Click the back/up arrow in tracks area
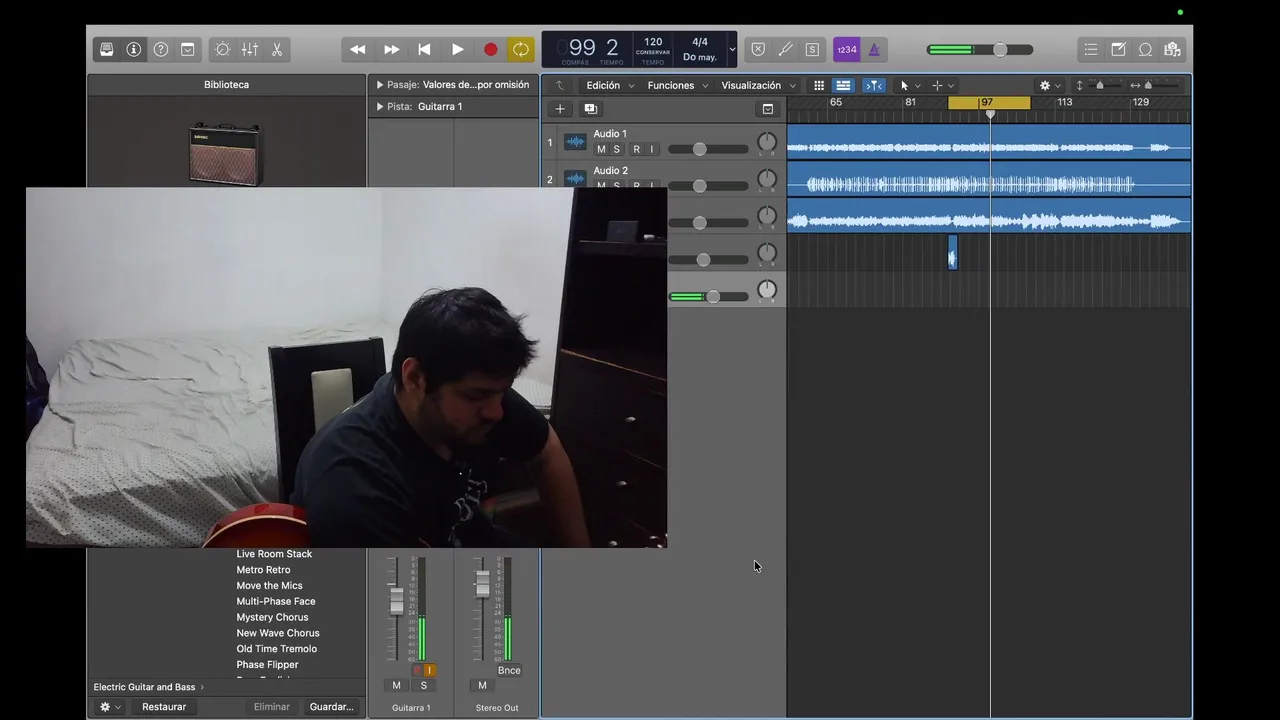The height and width of the screenshot is (720, 1280). click(560, 85)
